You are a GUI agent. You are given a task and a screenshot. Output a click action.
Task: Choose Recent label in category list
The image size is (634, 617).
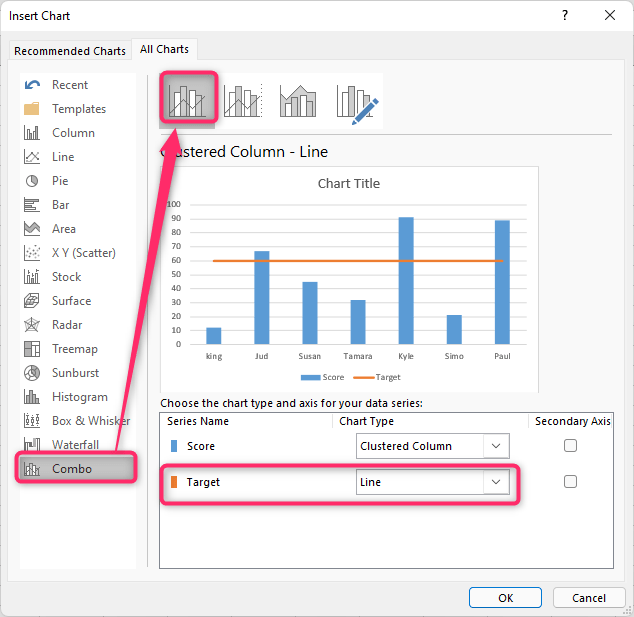(70, 85)
